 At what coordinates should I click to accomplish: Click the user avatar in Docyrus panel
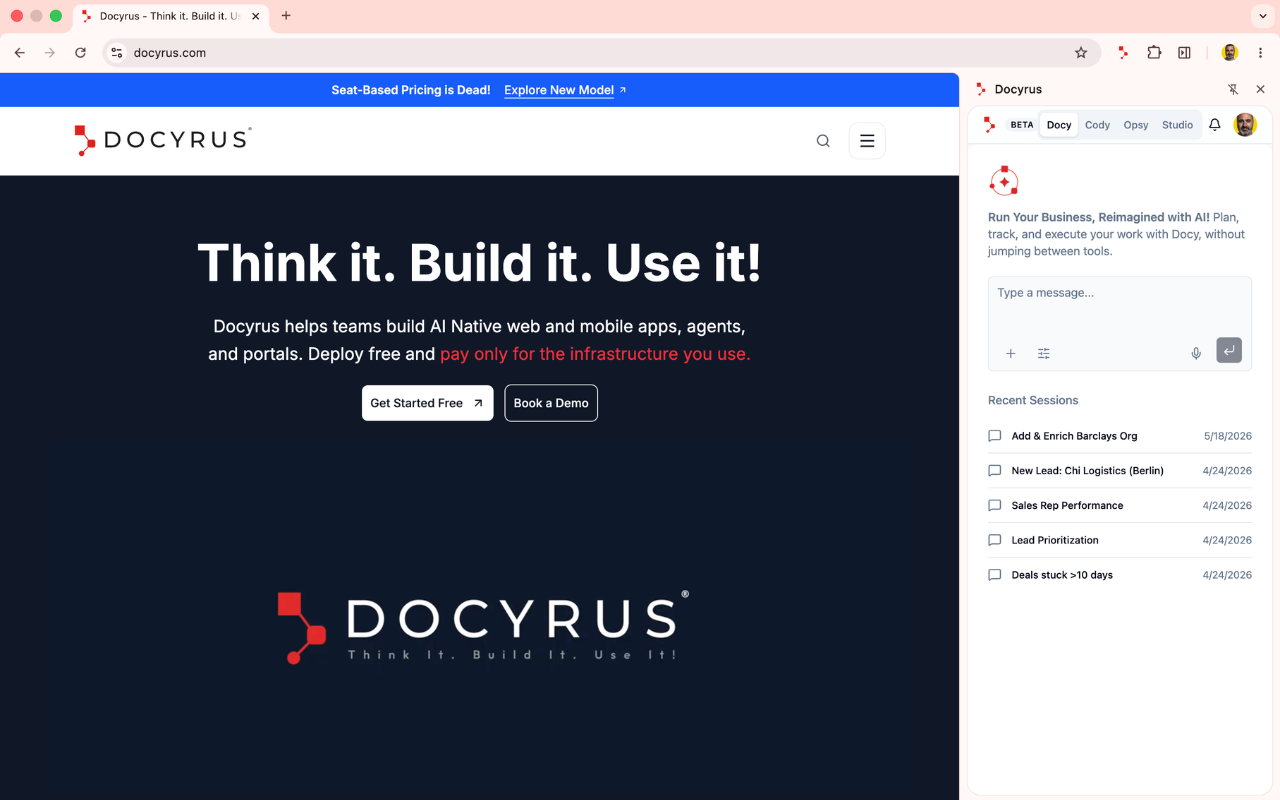[1245, 125]
